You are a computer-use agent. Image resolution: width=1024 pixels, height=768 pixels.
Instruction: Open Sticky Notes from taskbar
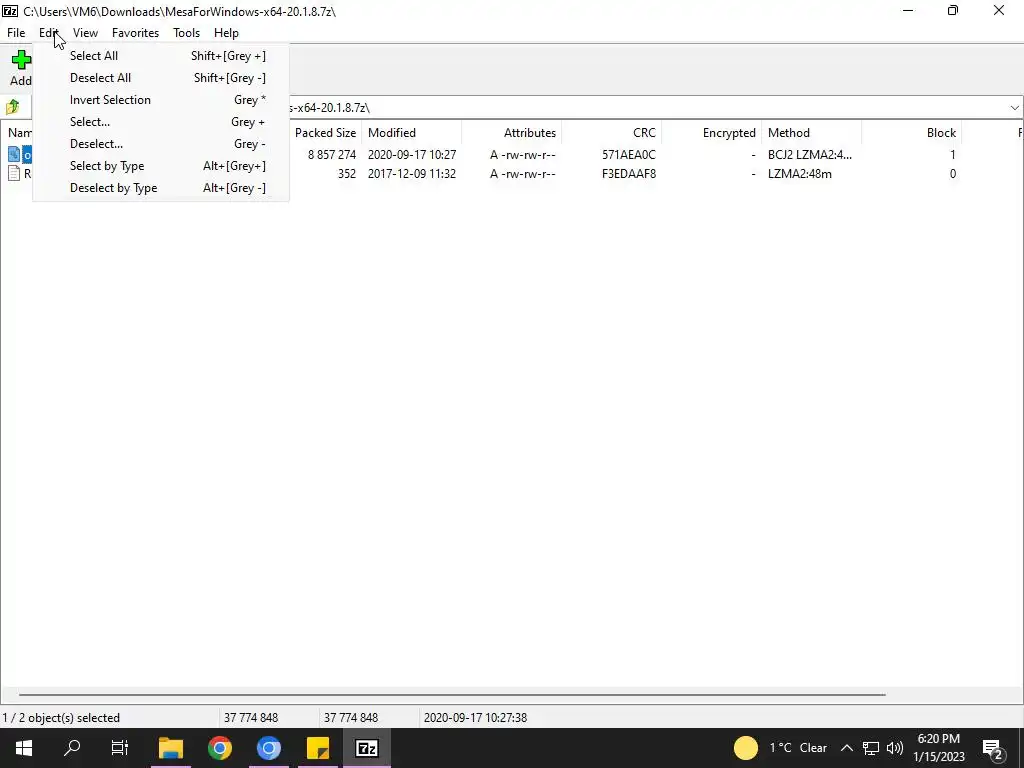tap(318, 748)
